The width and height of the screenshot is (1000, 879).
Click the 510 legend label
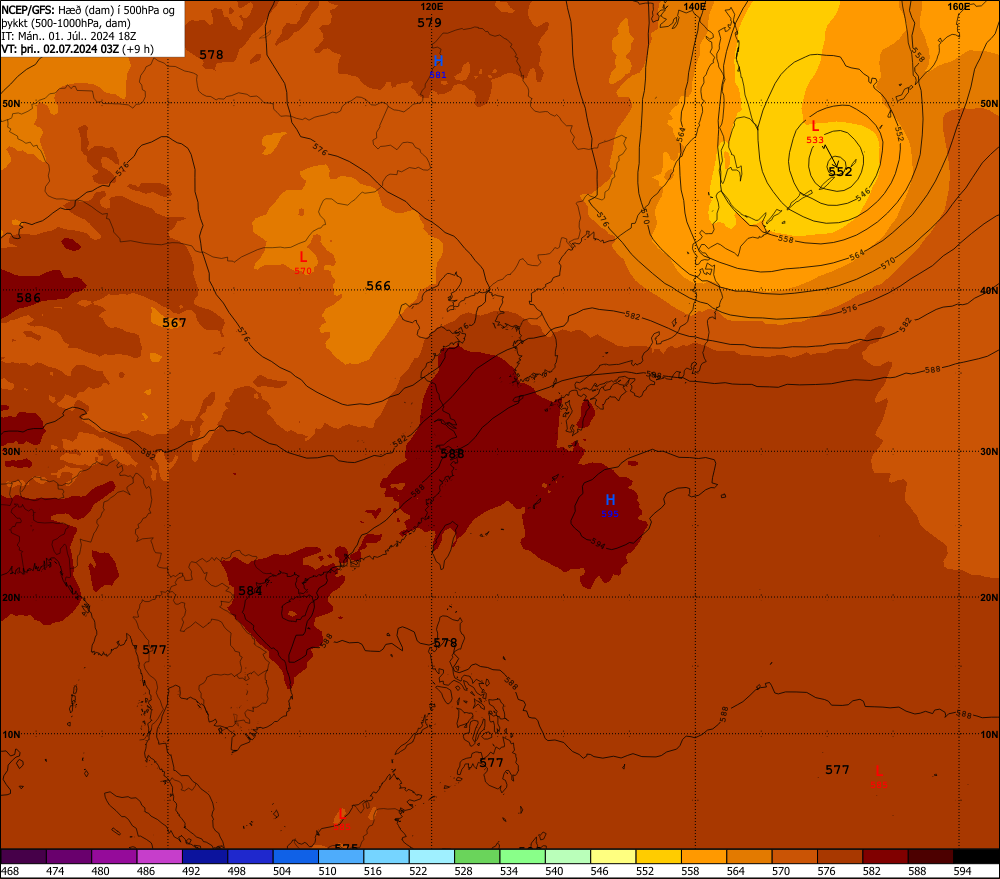coord(327,871)
